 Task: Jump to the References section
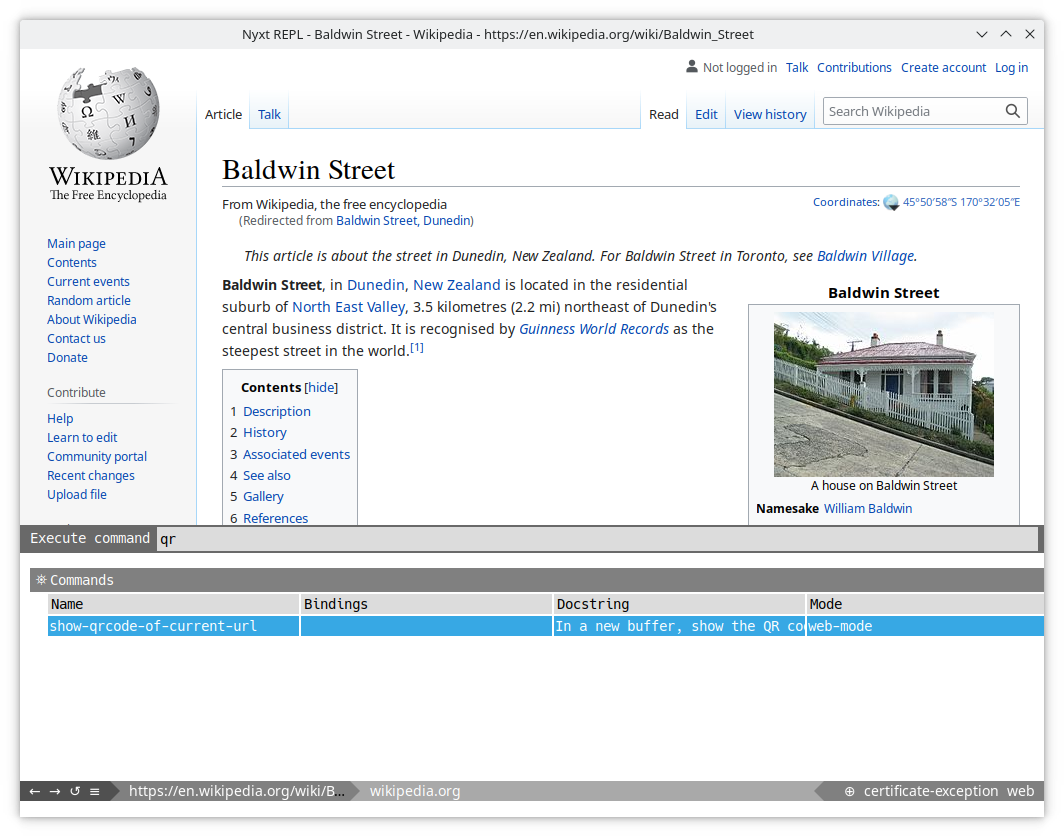(276, 518)
